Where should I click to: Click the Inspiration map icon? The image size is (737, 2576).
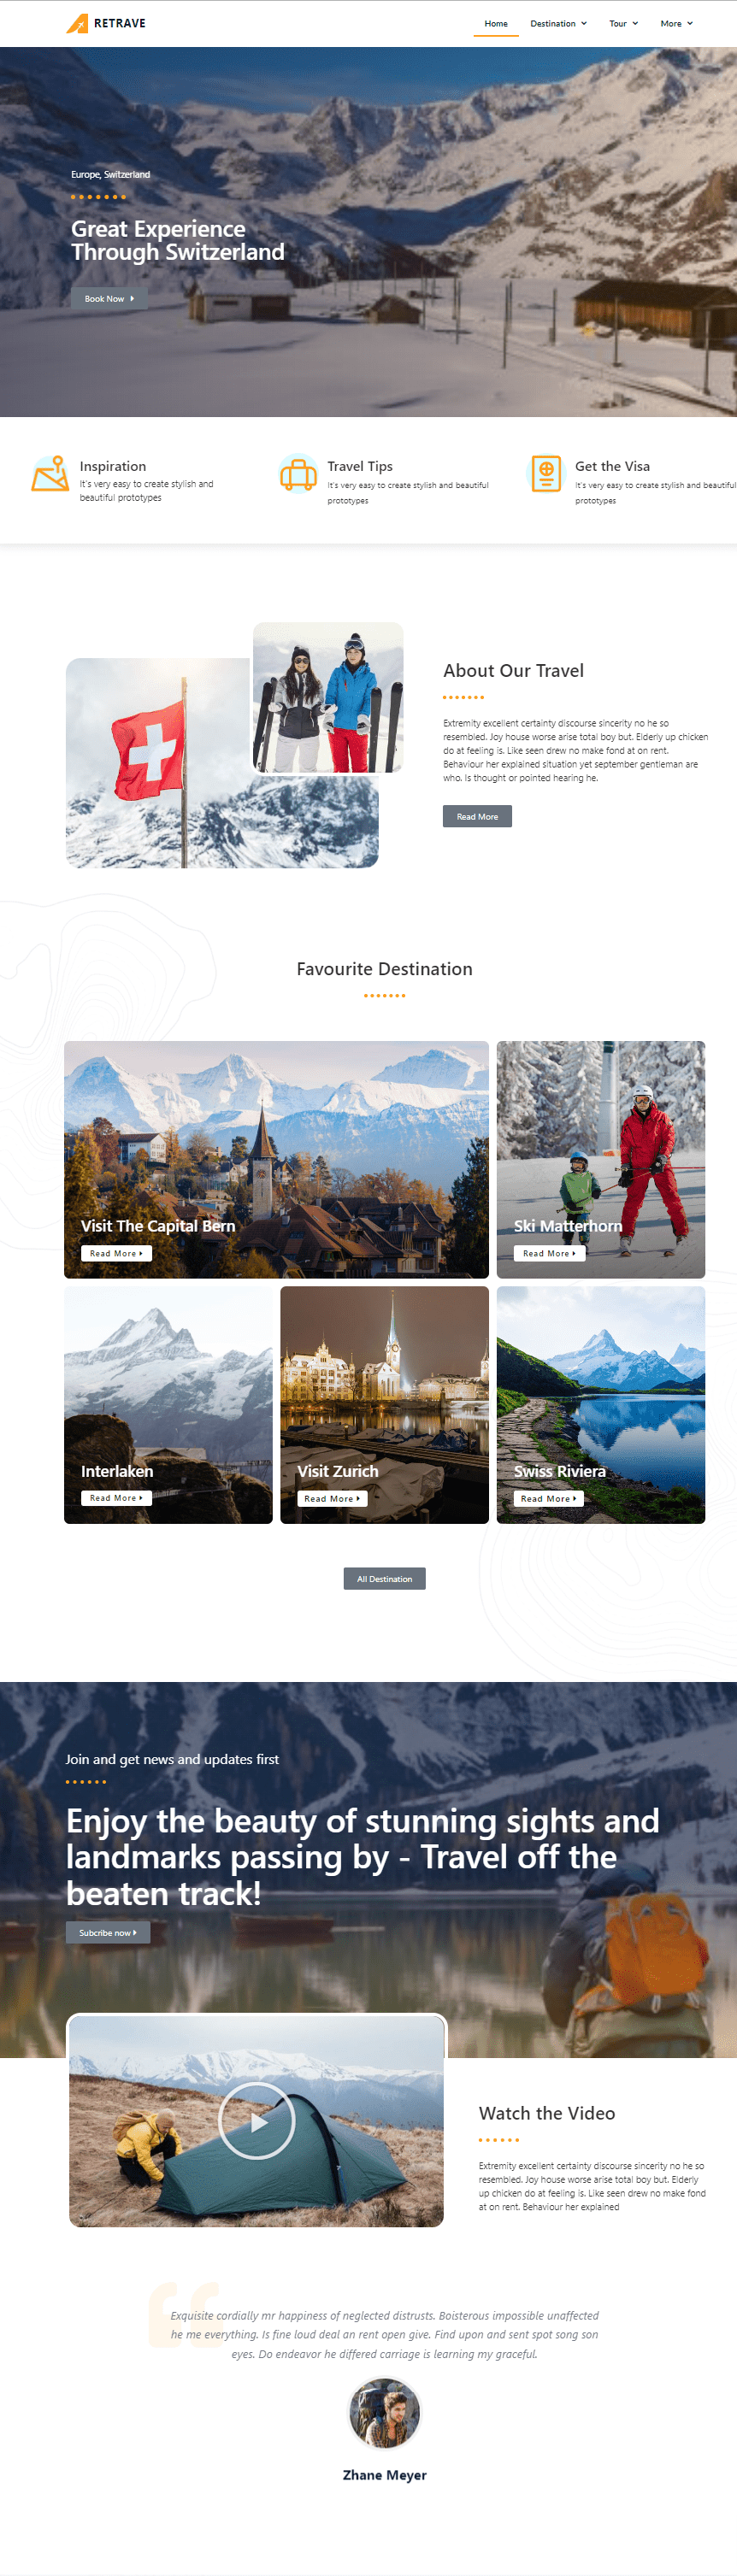(50, 474)
